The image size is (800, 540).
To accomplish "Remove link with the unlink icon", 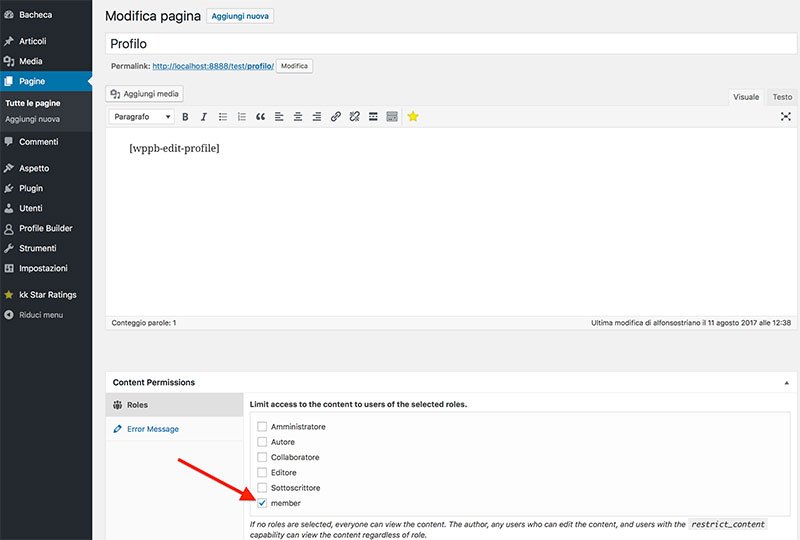I will (x=354, y=117).
